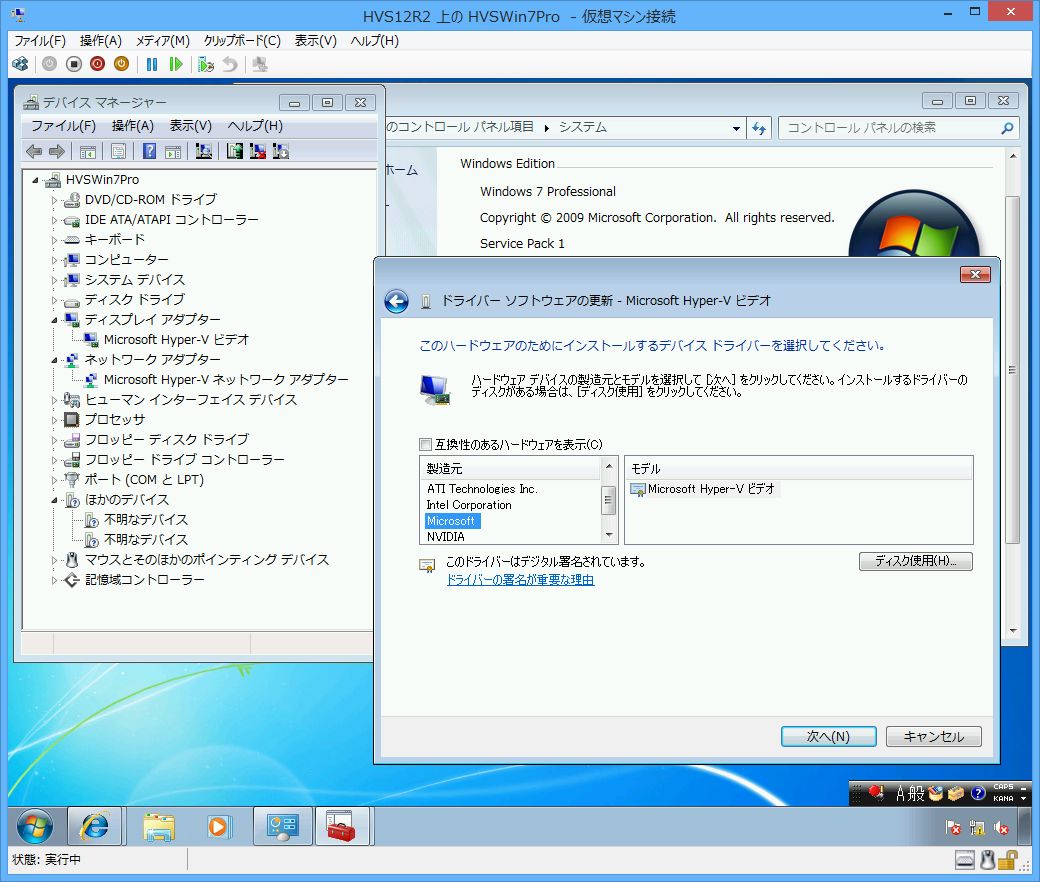Select ATI Technologies Inc. manufacturer

click(x=482, y=489)
